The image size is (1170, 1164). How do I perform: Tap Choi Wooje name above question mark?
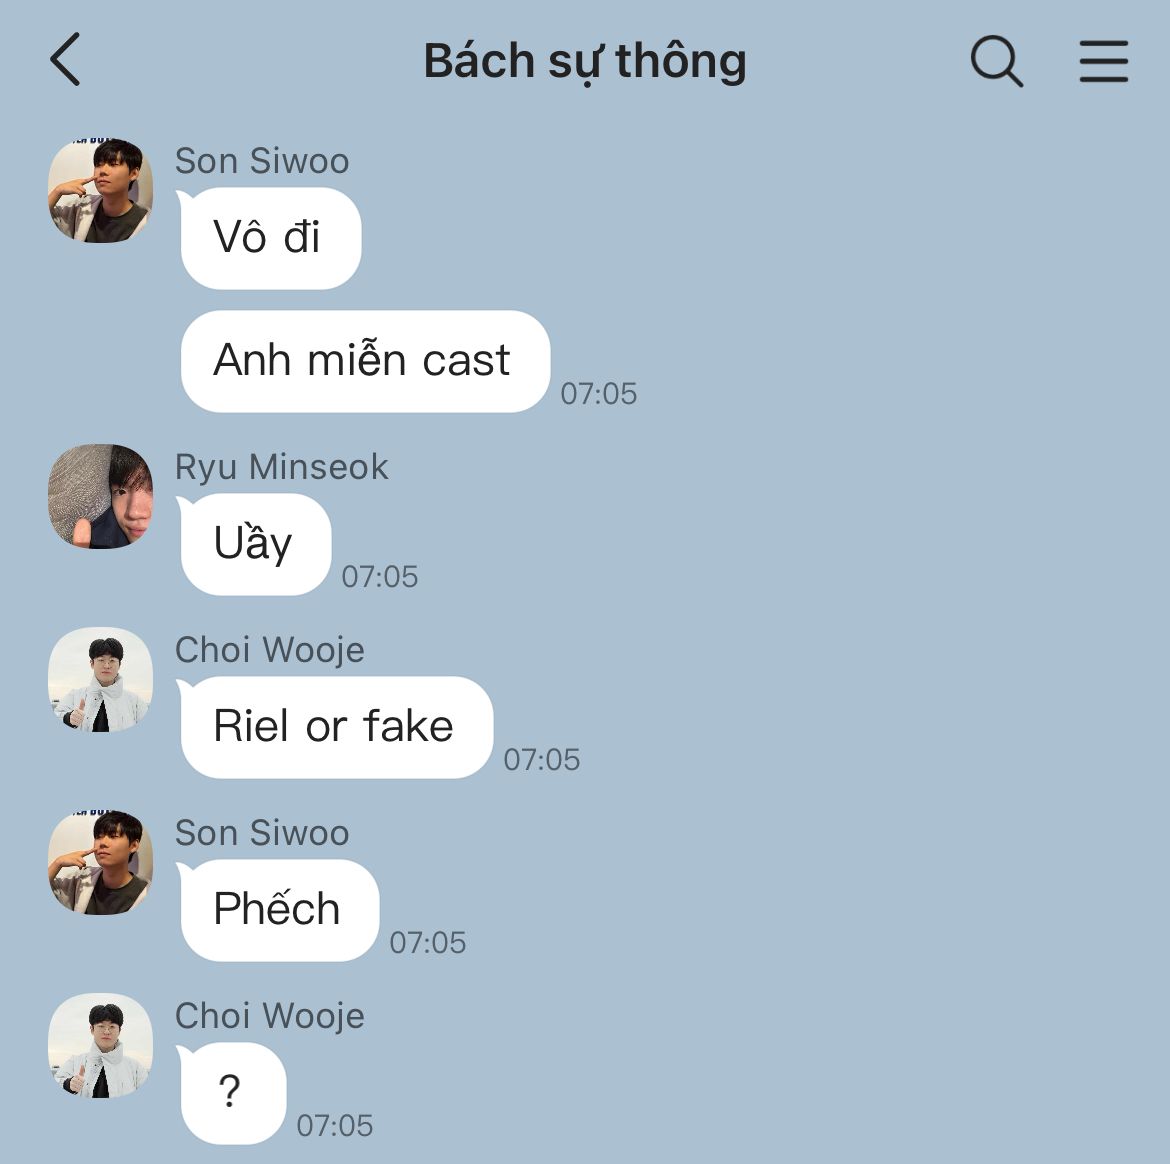click(269, 1016)
